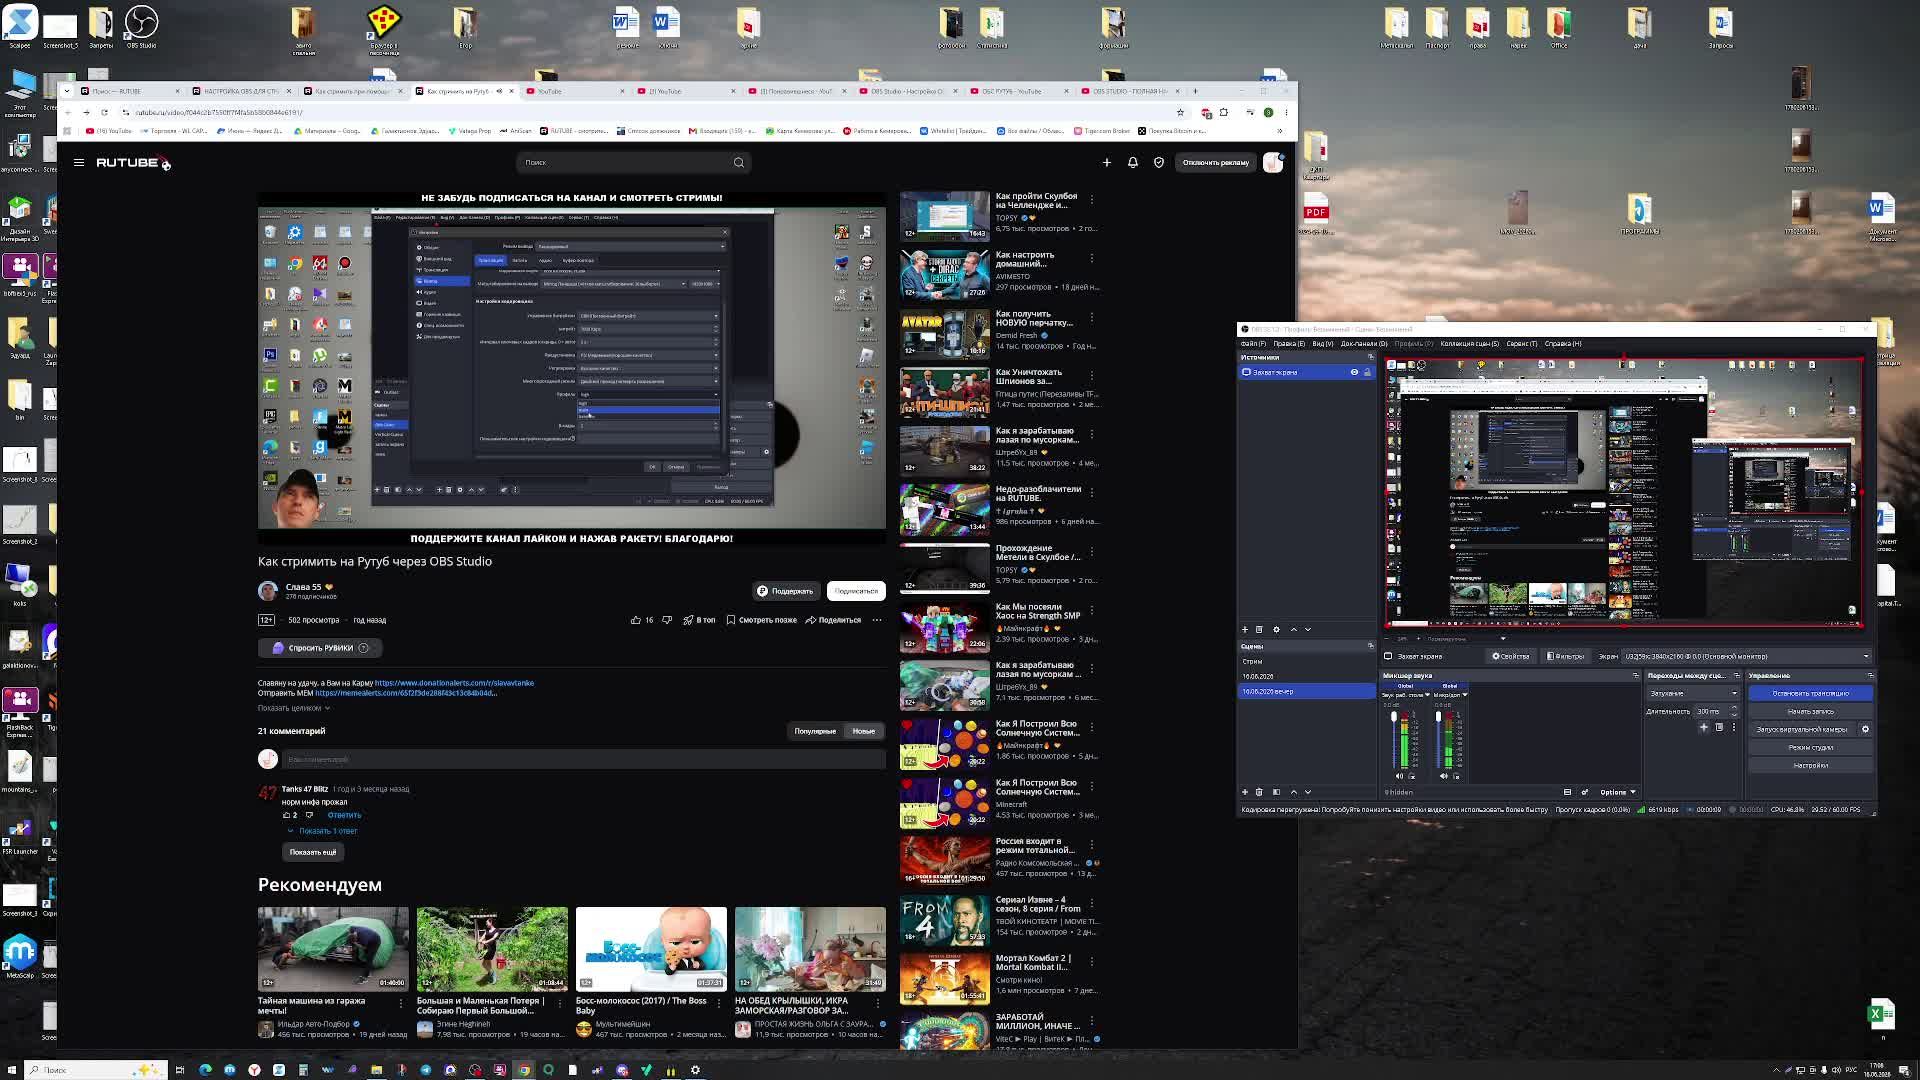Remove selected source in OBS Sources panel

(1259, 629)
